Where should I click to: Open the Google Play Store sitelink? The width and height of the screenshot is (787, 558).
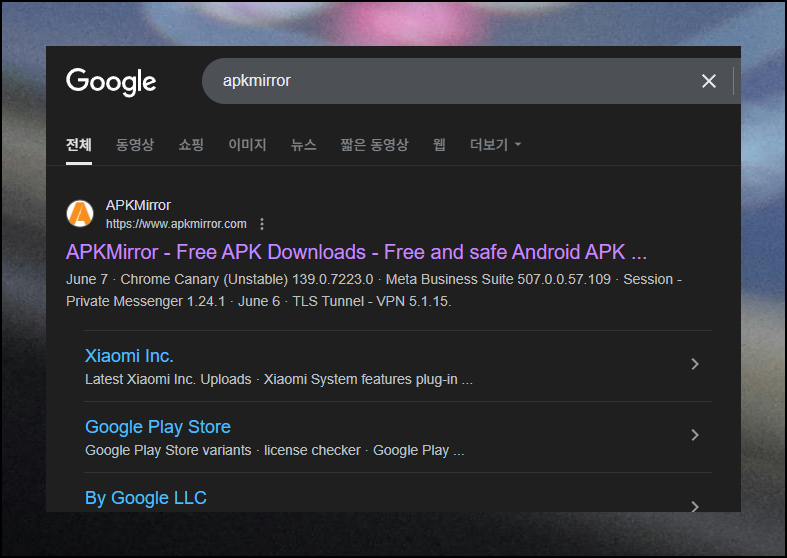(158, 427)
